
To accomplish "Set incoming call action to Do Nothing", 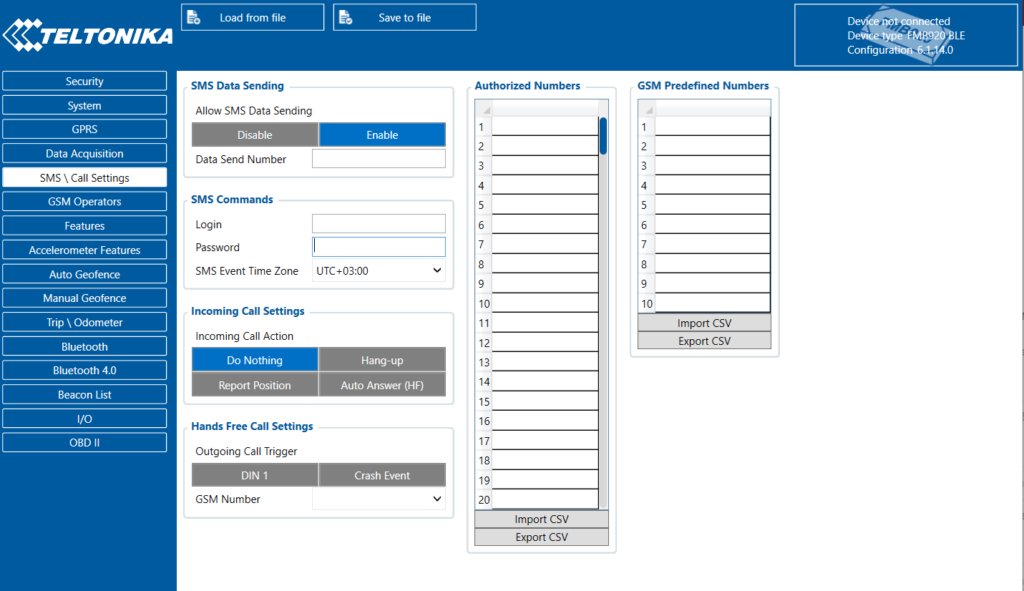I will [x=255, y=360].
